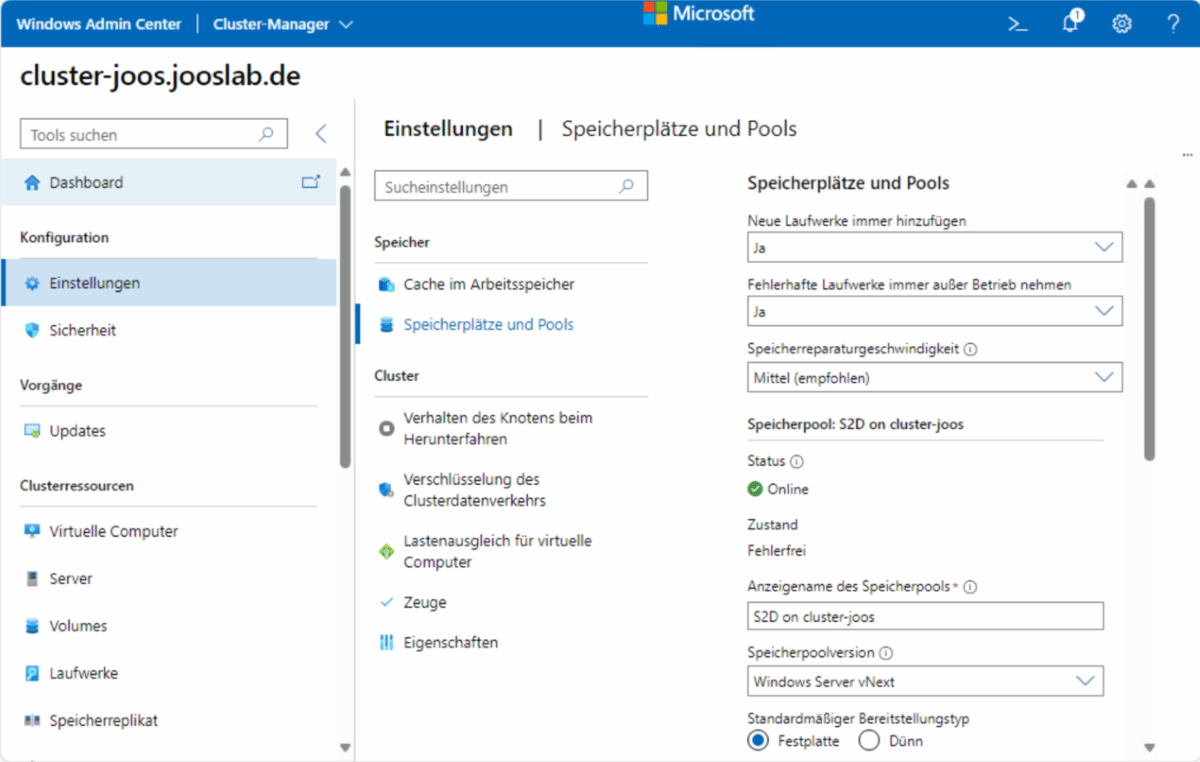Click the Anzeigename des Speicherpools input field

coord(925,616)
